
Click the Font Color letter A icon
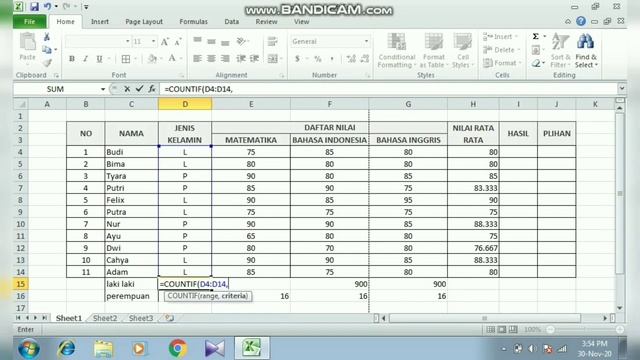coord(172,59)
